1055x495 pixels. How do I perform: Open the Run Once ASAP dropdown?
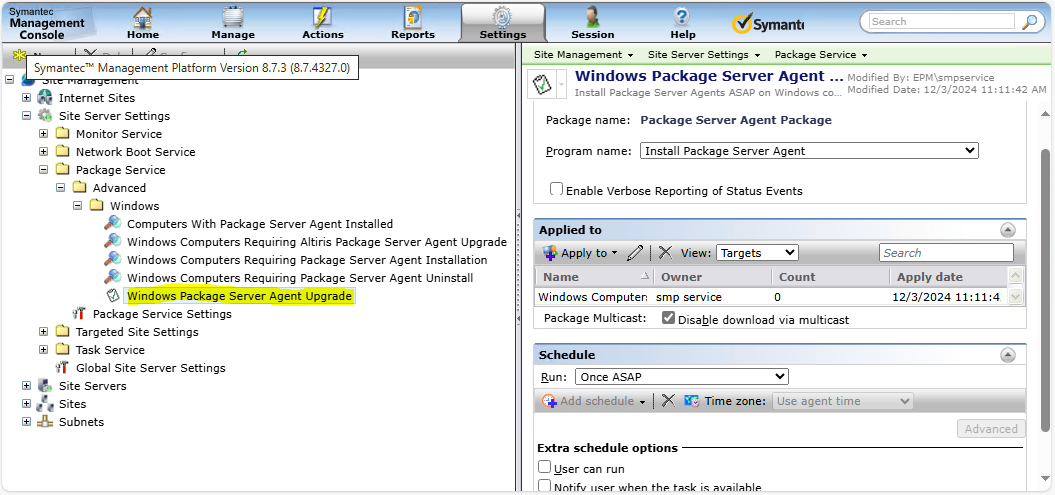coord(682,377)
